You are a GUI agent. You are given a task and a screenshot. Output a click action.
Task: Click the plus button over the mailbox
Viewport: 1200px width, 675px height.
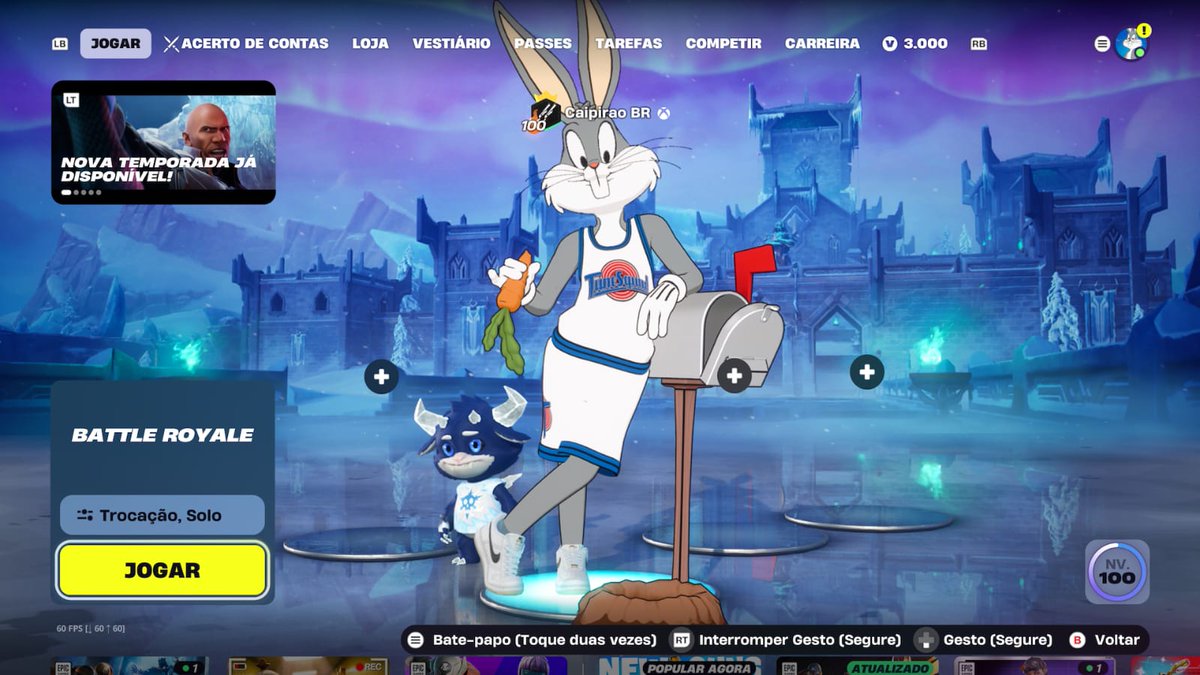click(x=734, y=376)
